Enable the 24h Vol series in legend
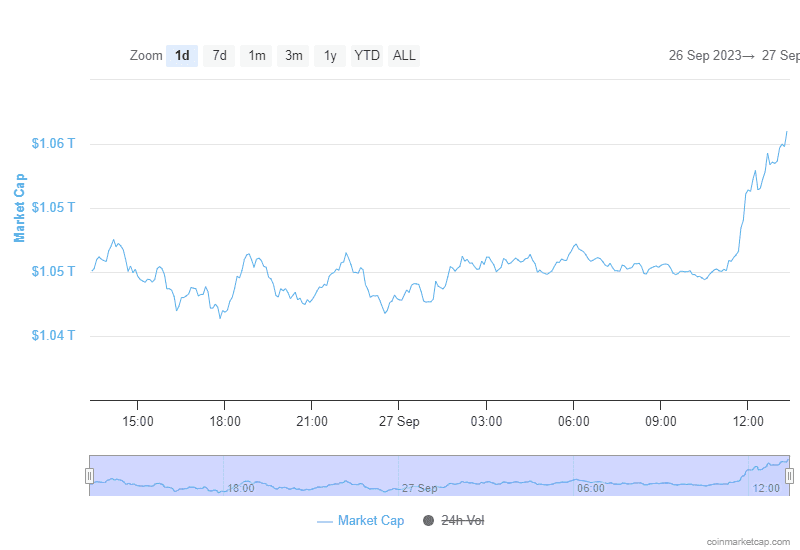The width and height of the screenshot is (800, 550). click(x=463, y=521)
